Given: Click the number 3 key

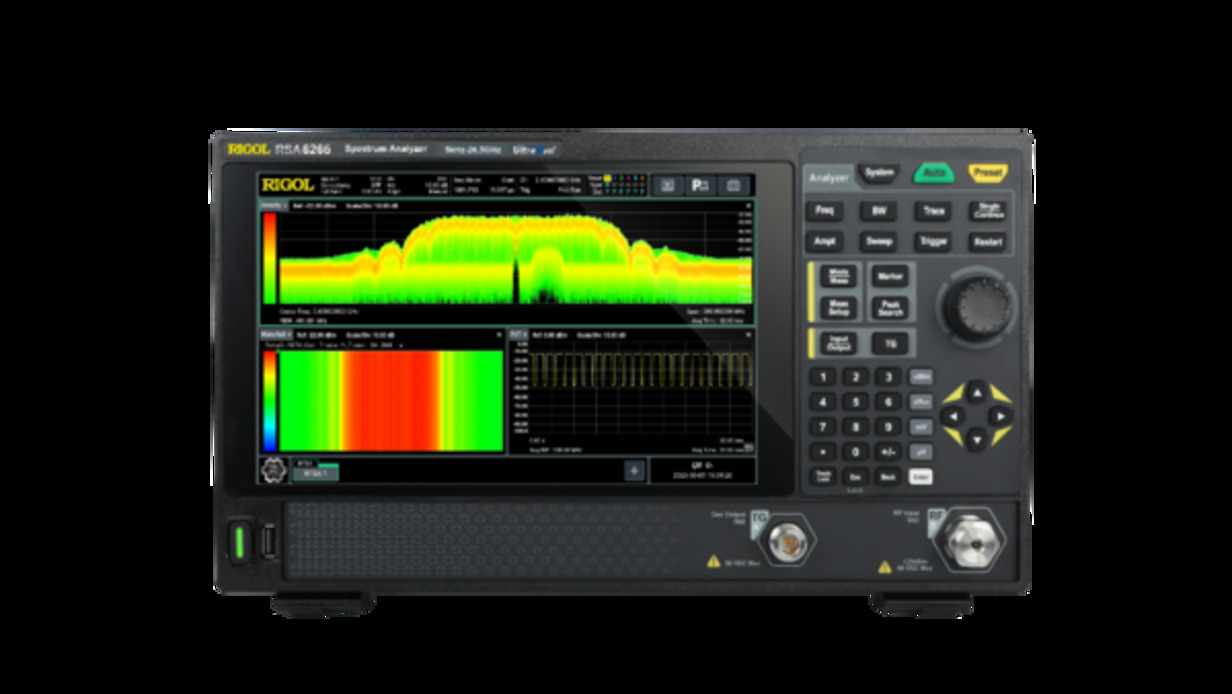Looking at the screenshot, I should 888,377.
